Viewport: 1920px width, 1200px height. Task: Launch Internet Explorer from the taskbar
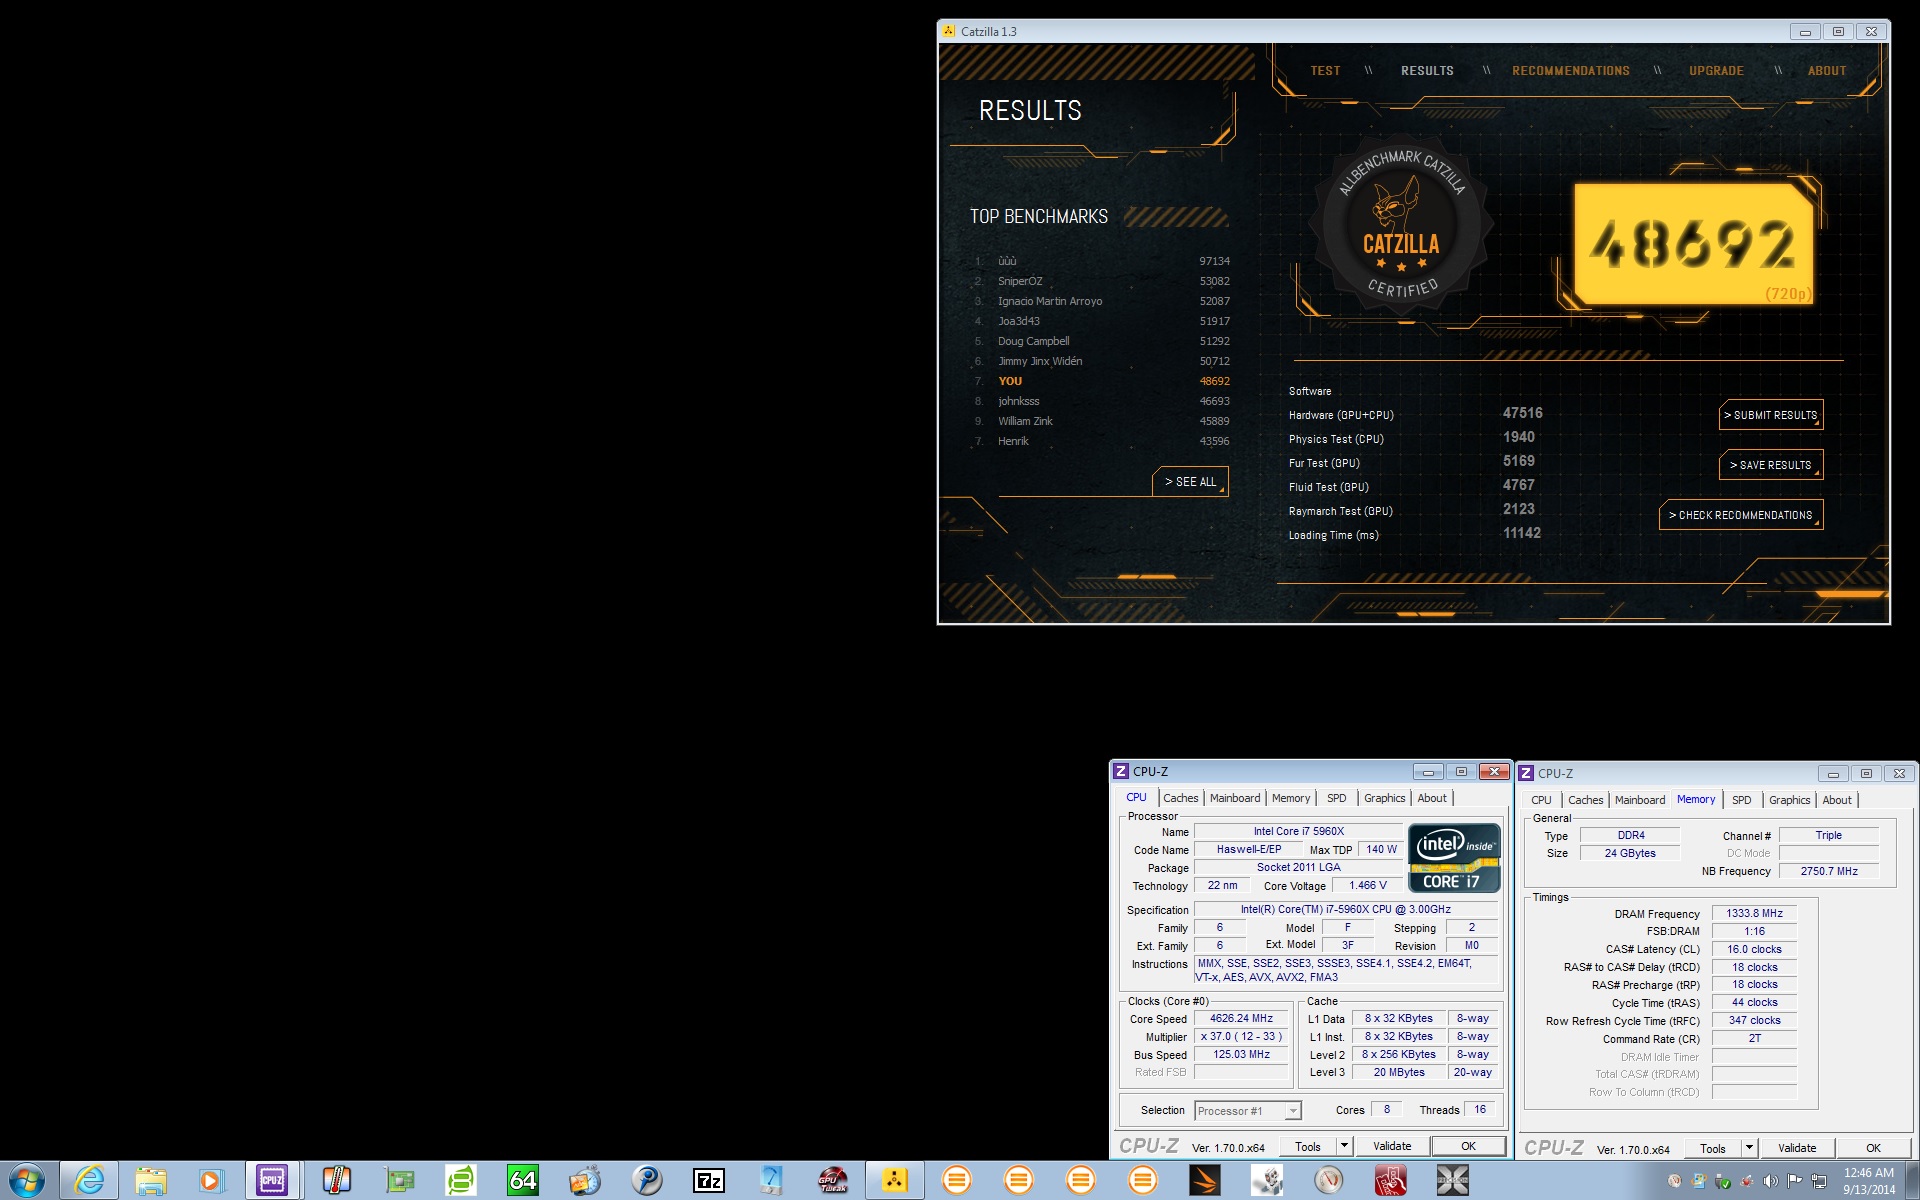click(89, 1181)
